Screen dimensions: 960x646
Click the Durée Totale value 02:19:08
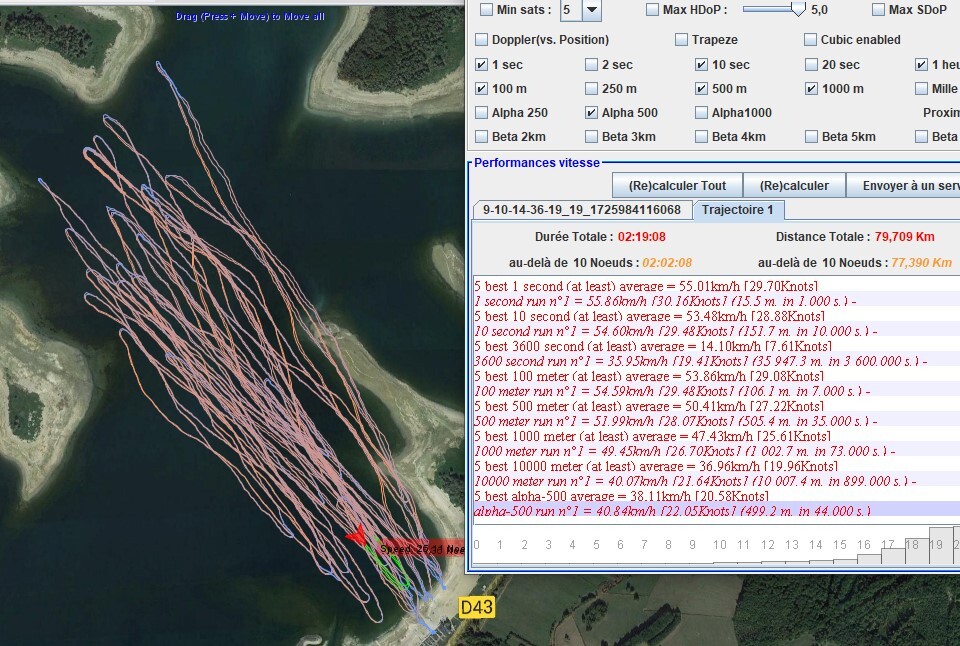[x=641, y=237]
